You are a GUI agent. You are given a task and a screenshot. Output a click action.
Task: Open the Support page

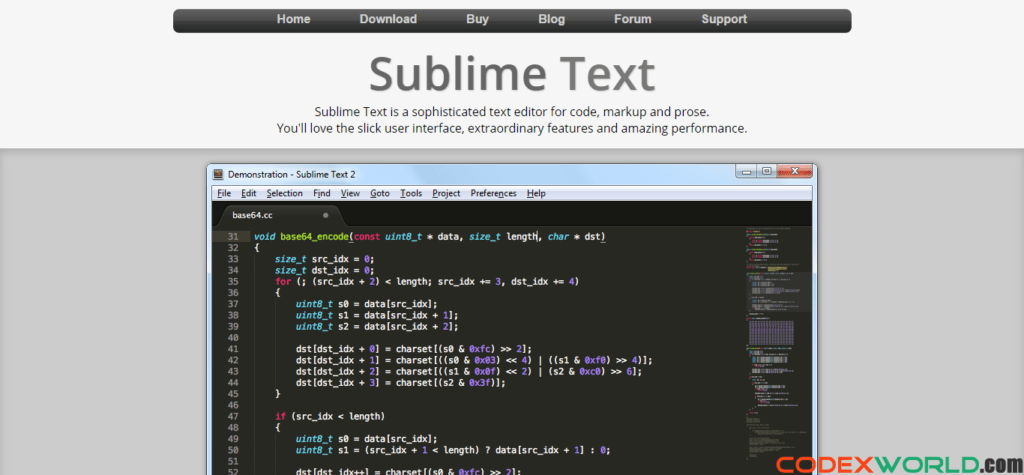click(724, 20)
